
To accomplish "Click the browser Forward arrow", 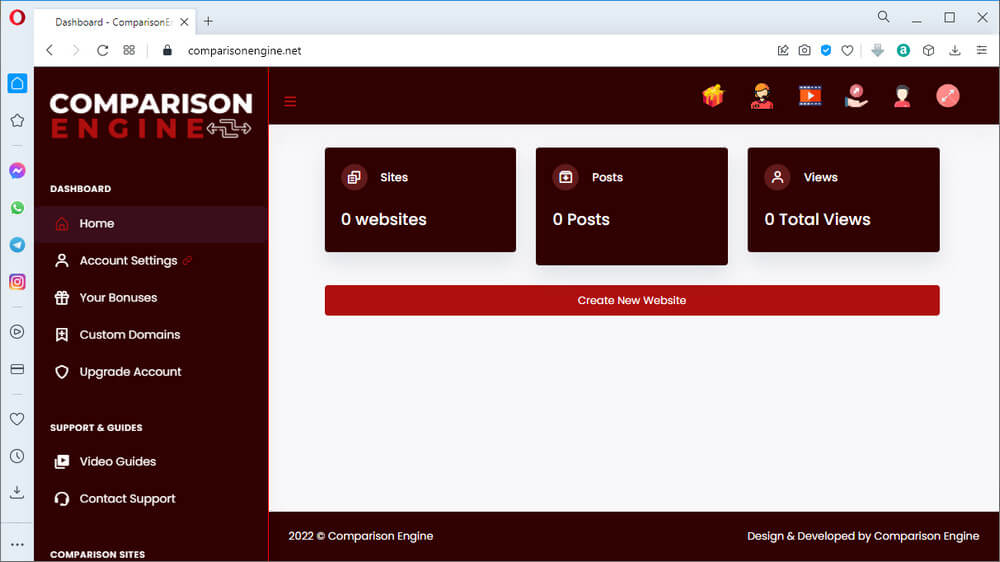I will tap(76, 50).
